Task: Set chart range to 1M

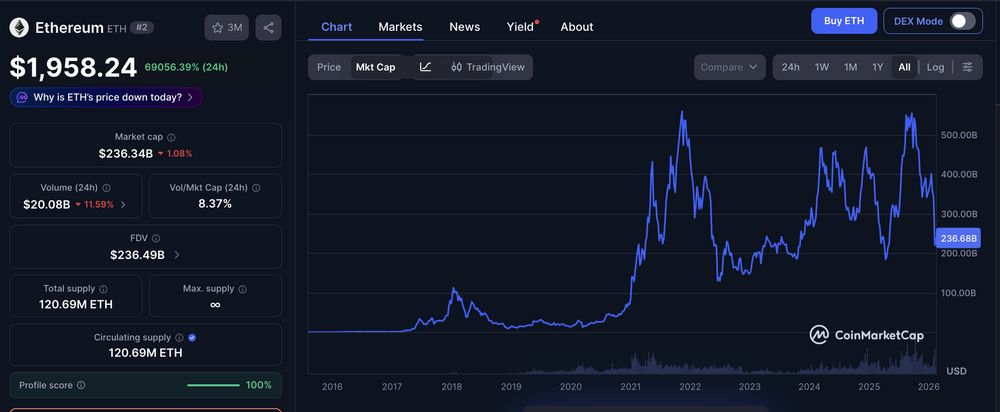Action: (850, 67)
